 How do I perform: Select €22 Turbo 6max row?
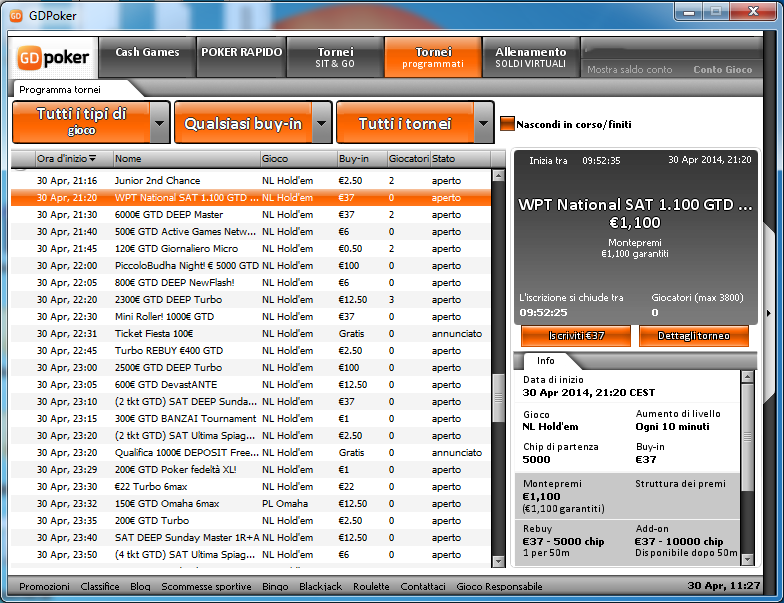pos(251,486)
